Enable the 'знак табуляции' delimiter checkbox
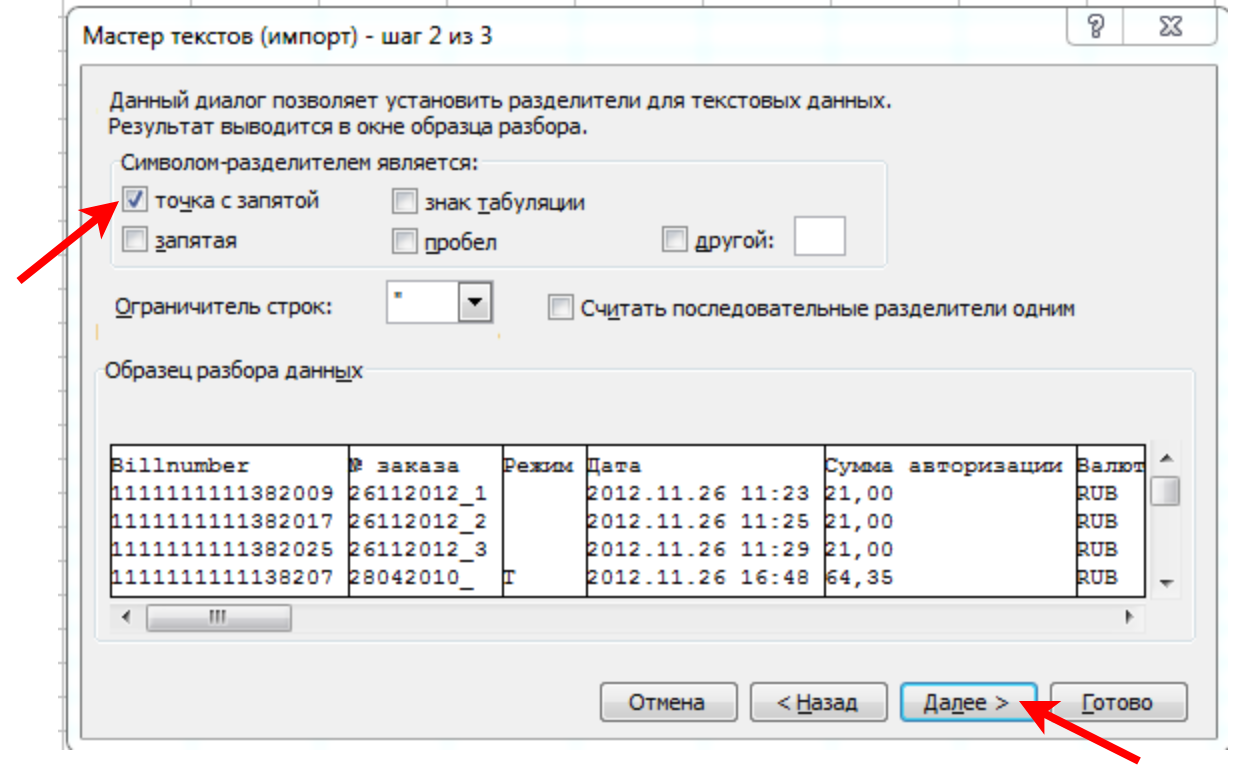1234x782 pixels. click(404, 202)
